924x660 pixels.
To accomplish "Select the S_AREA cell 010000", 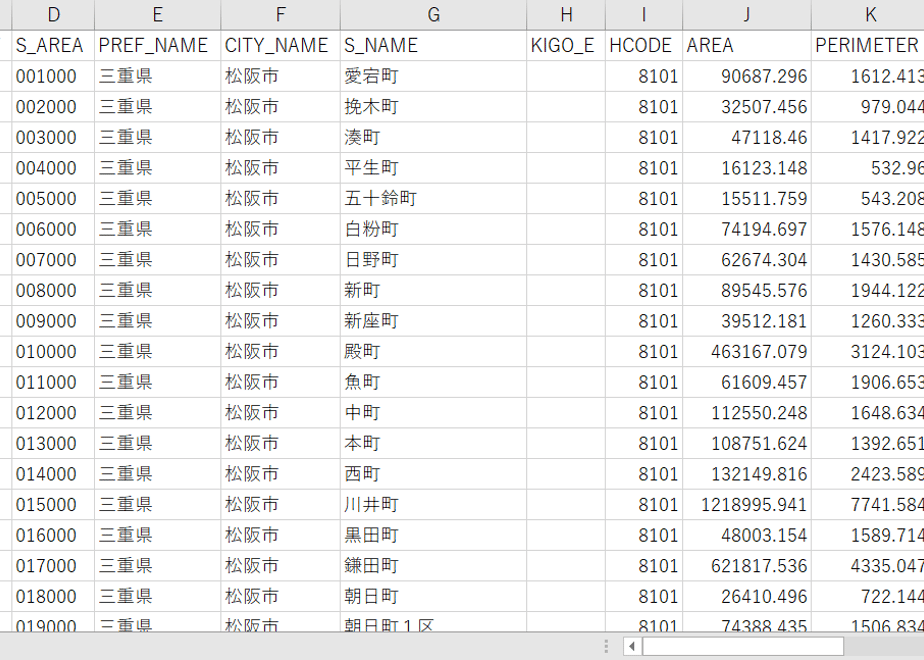I will click(53, 352).
